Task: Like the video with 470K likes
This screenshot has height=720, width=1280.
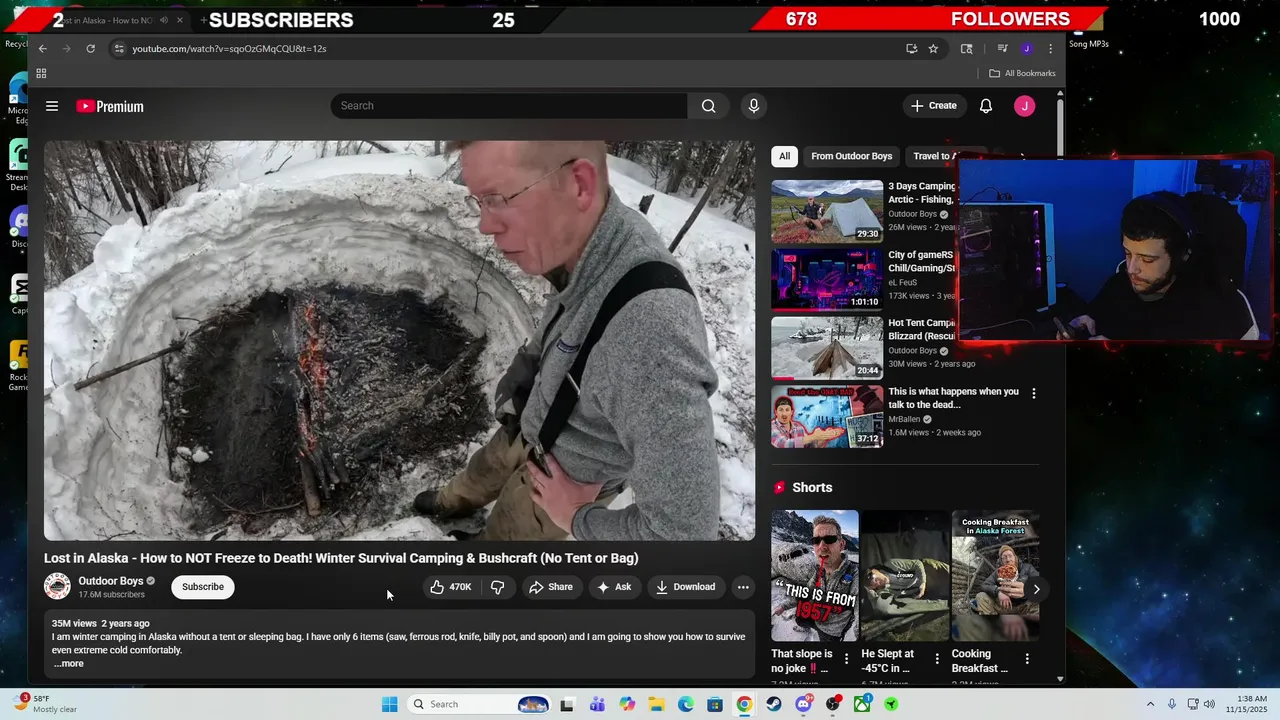Action: coord(450,587)
